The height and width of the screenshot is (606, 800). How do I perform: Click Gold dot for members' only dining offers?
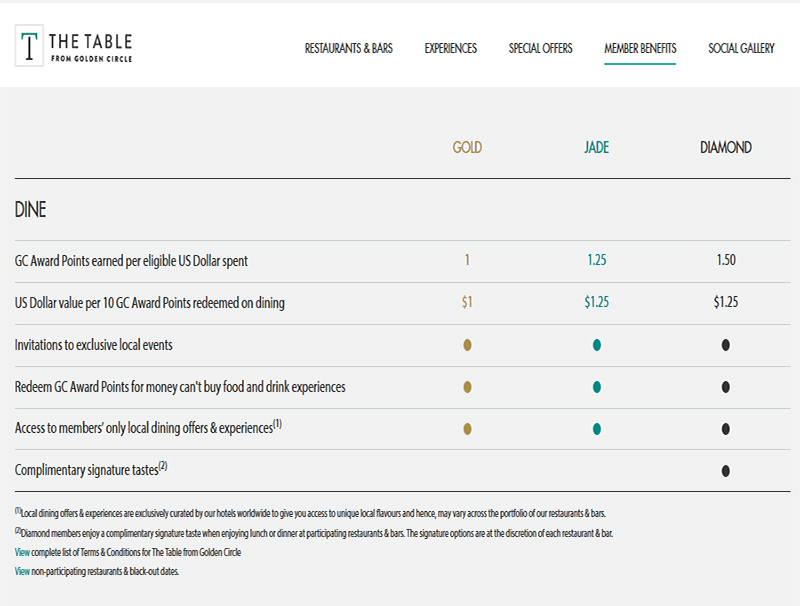click(x=467, y=429)
